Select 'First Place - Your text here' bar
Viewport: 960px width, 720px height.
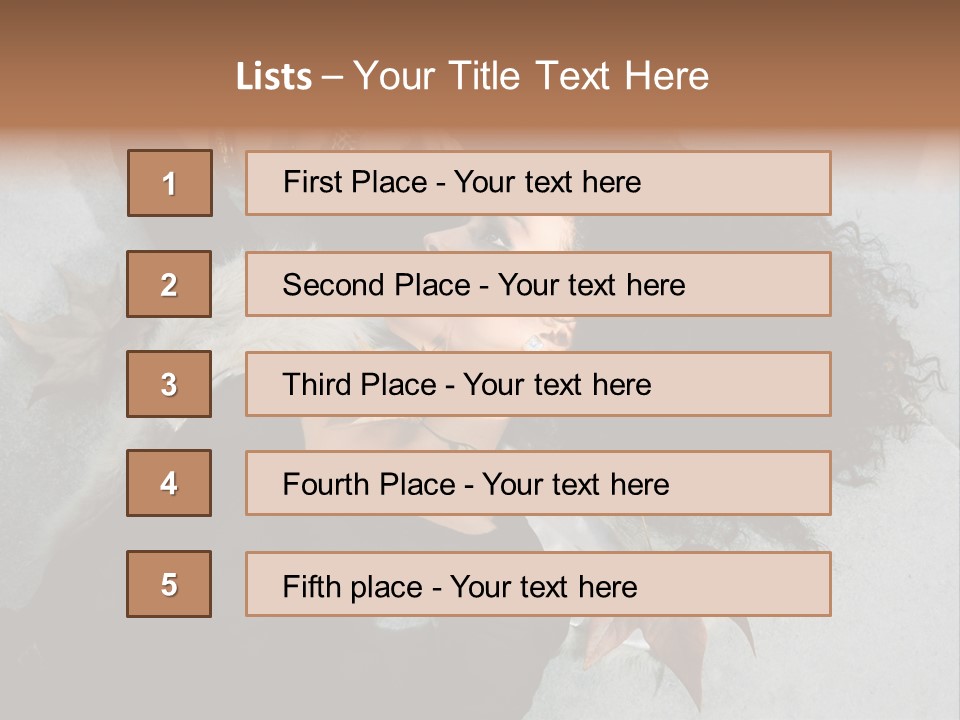[x=538, y=183]
